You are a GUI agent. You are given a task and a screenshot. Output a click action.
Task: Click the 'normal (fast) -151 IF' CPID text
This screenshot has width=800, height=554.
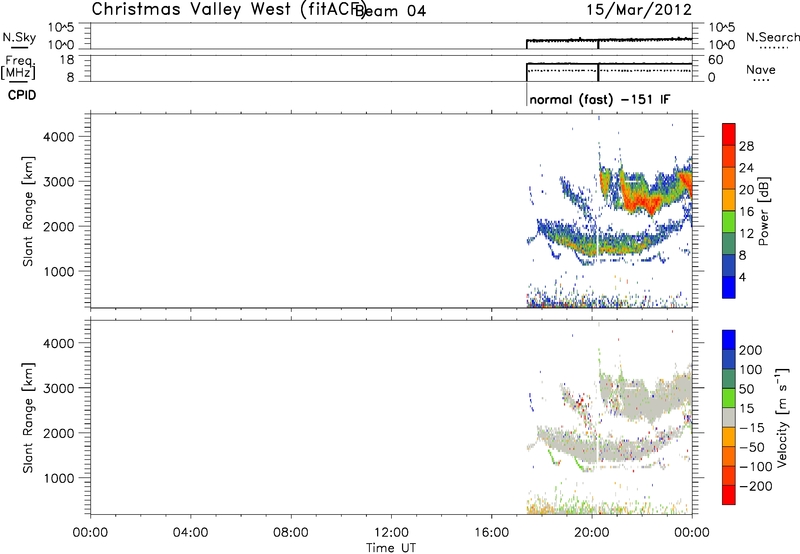coord(599,99)
